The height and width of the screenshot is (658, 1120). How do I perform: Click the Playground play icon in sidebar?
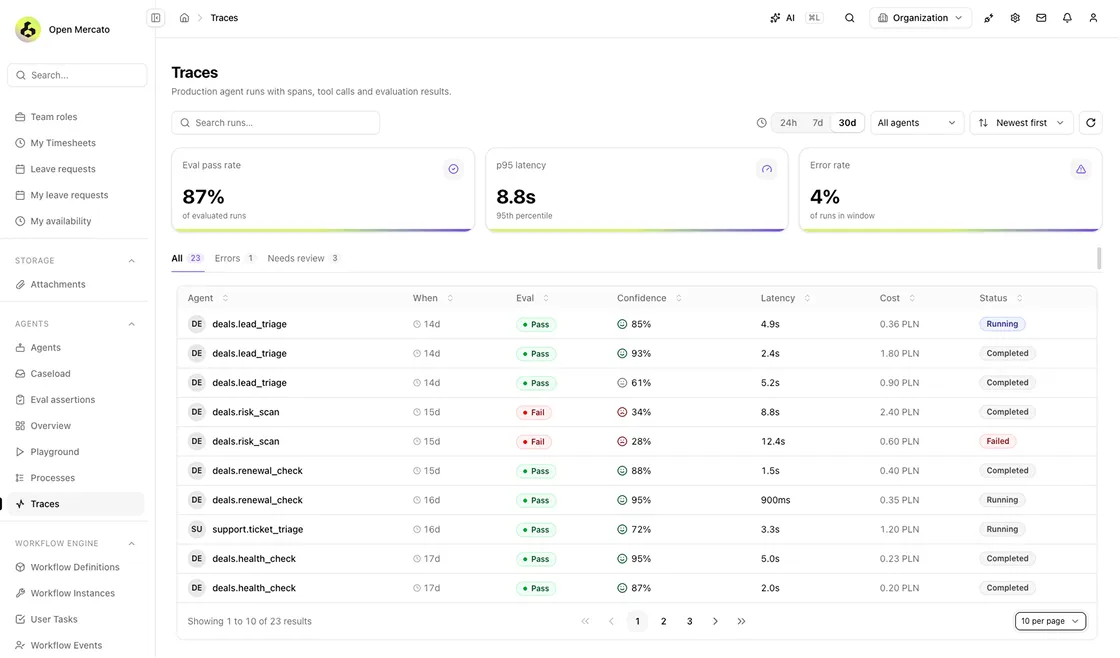click(20, 452)
